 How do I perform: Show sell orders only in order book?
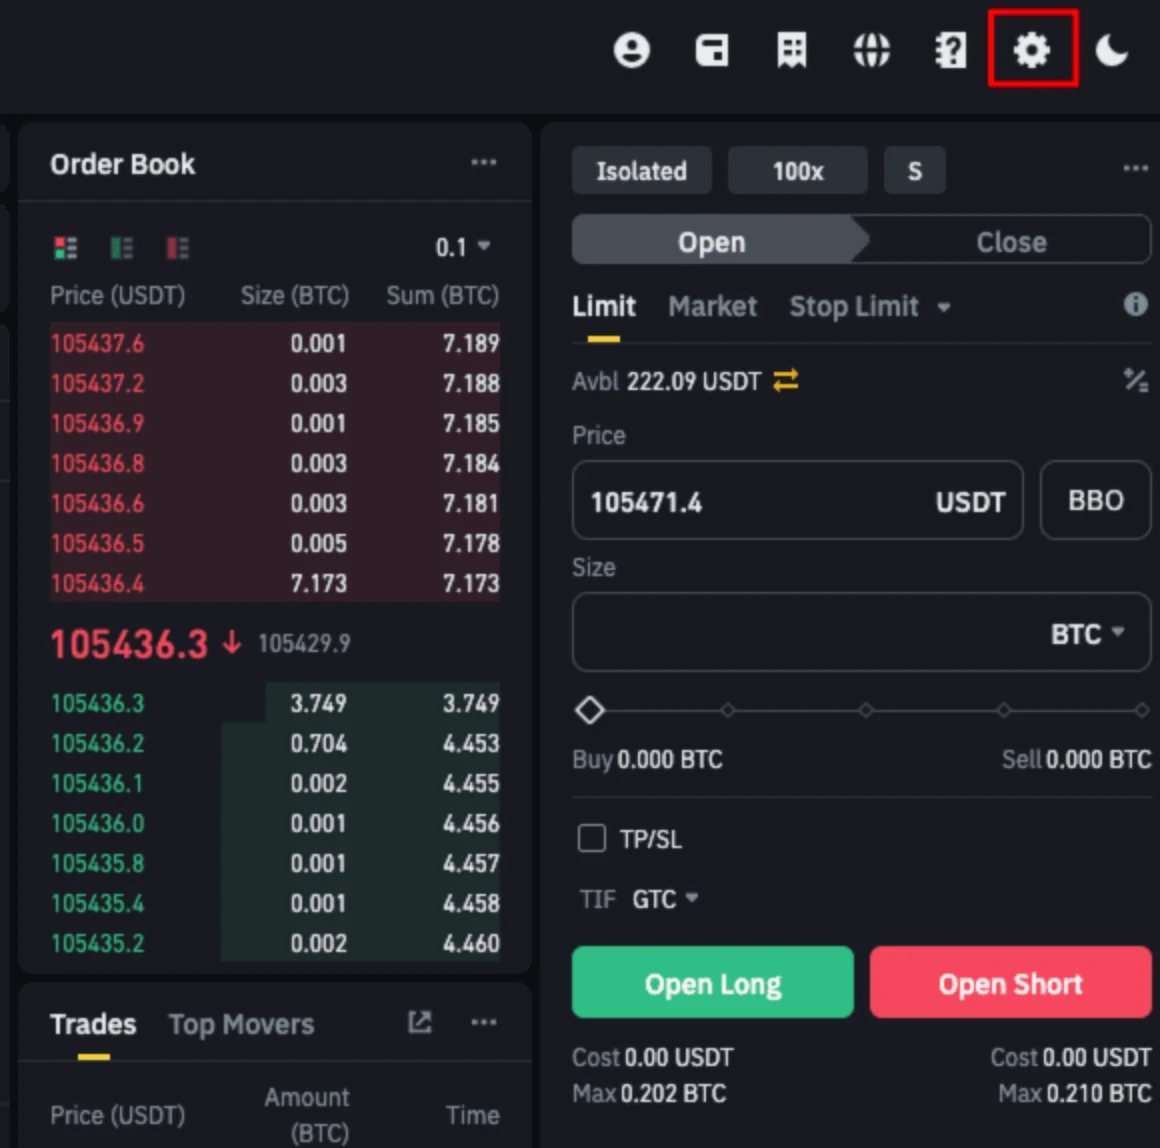(178, 248)
